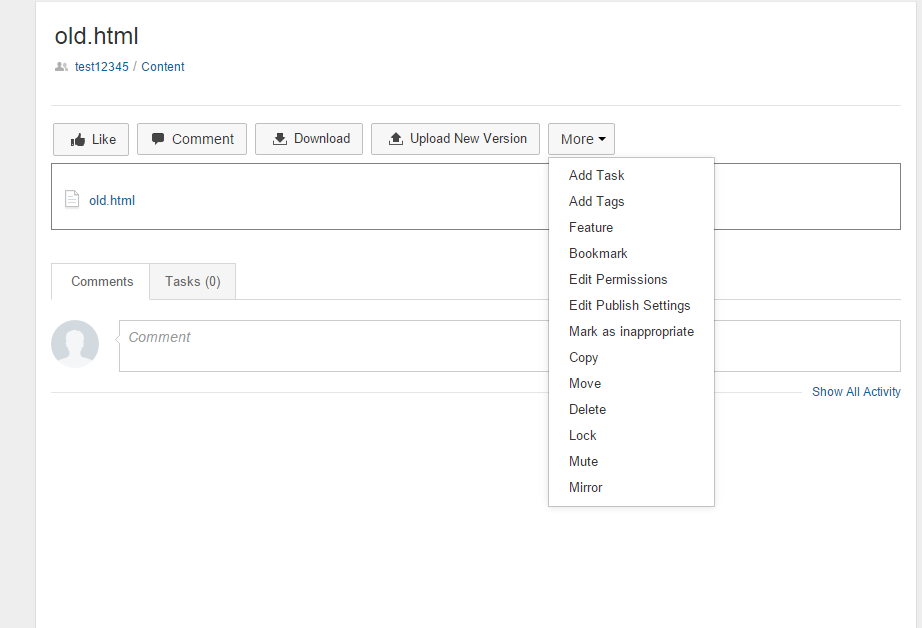The width and height of the screenshot is (922, 628).
Task: Click the Show All Activity link
Action: [x=856, y=392]
